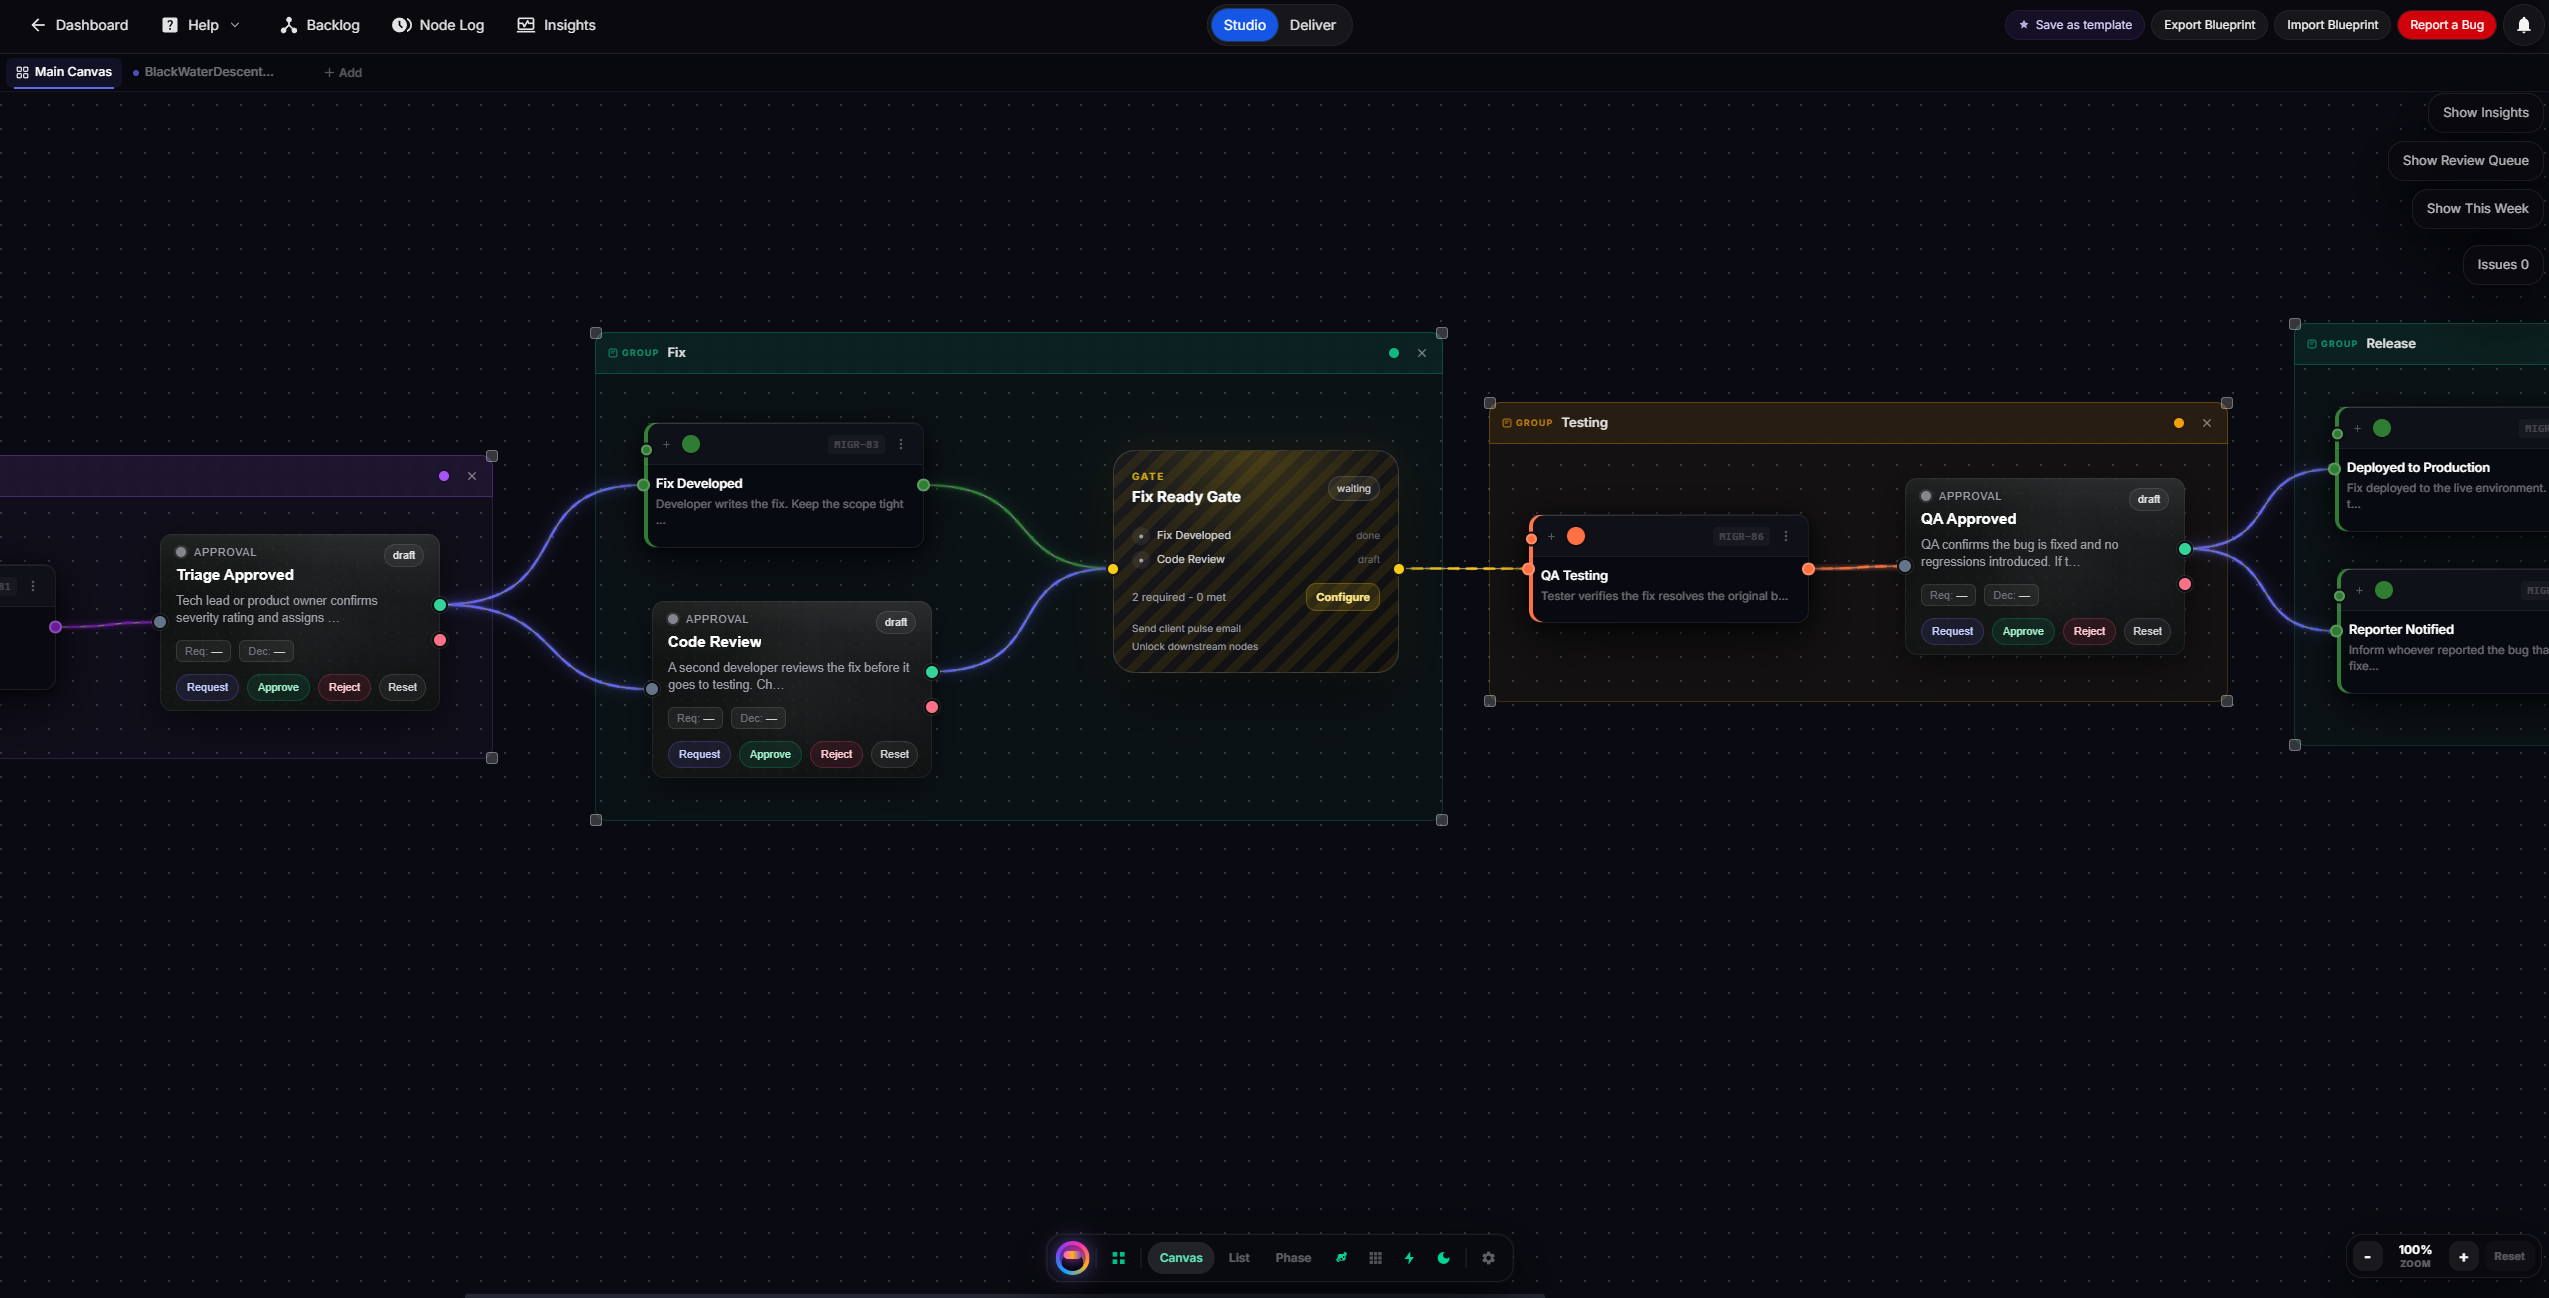Screen dimensions: 2549x1298
Task: Reject the Triage Approved card
Action: [344, 687]
